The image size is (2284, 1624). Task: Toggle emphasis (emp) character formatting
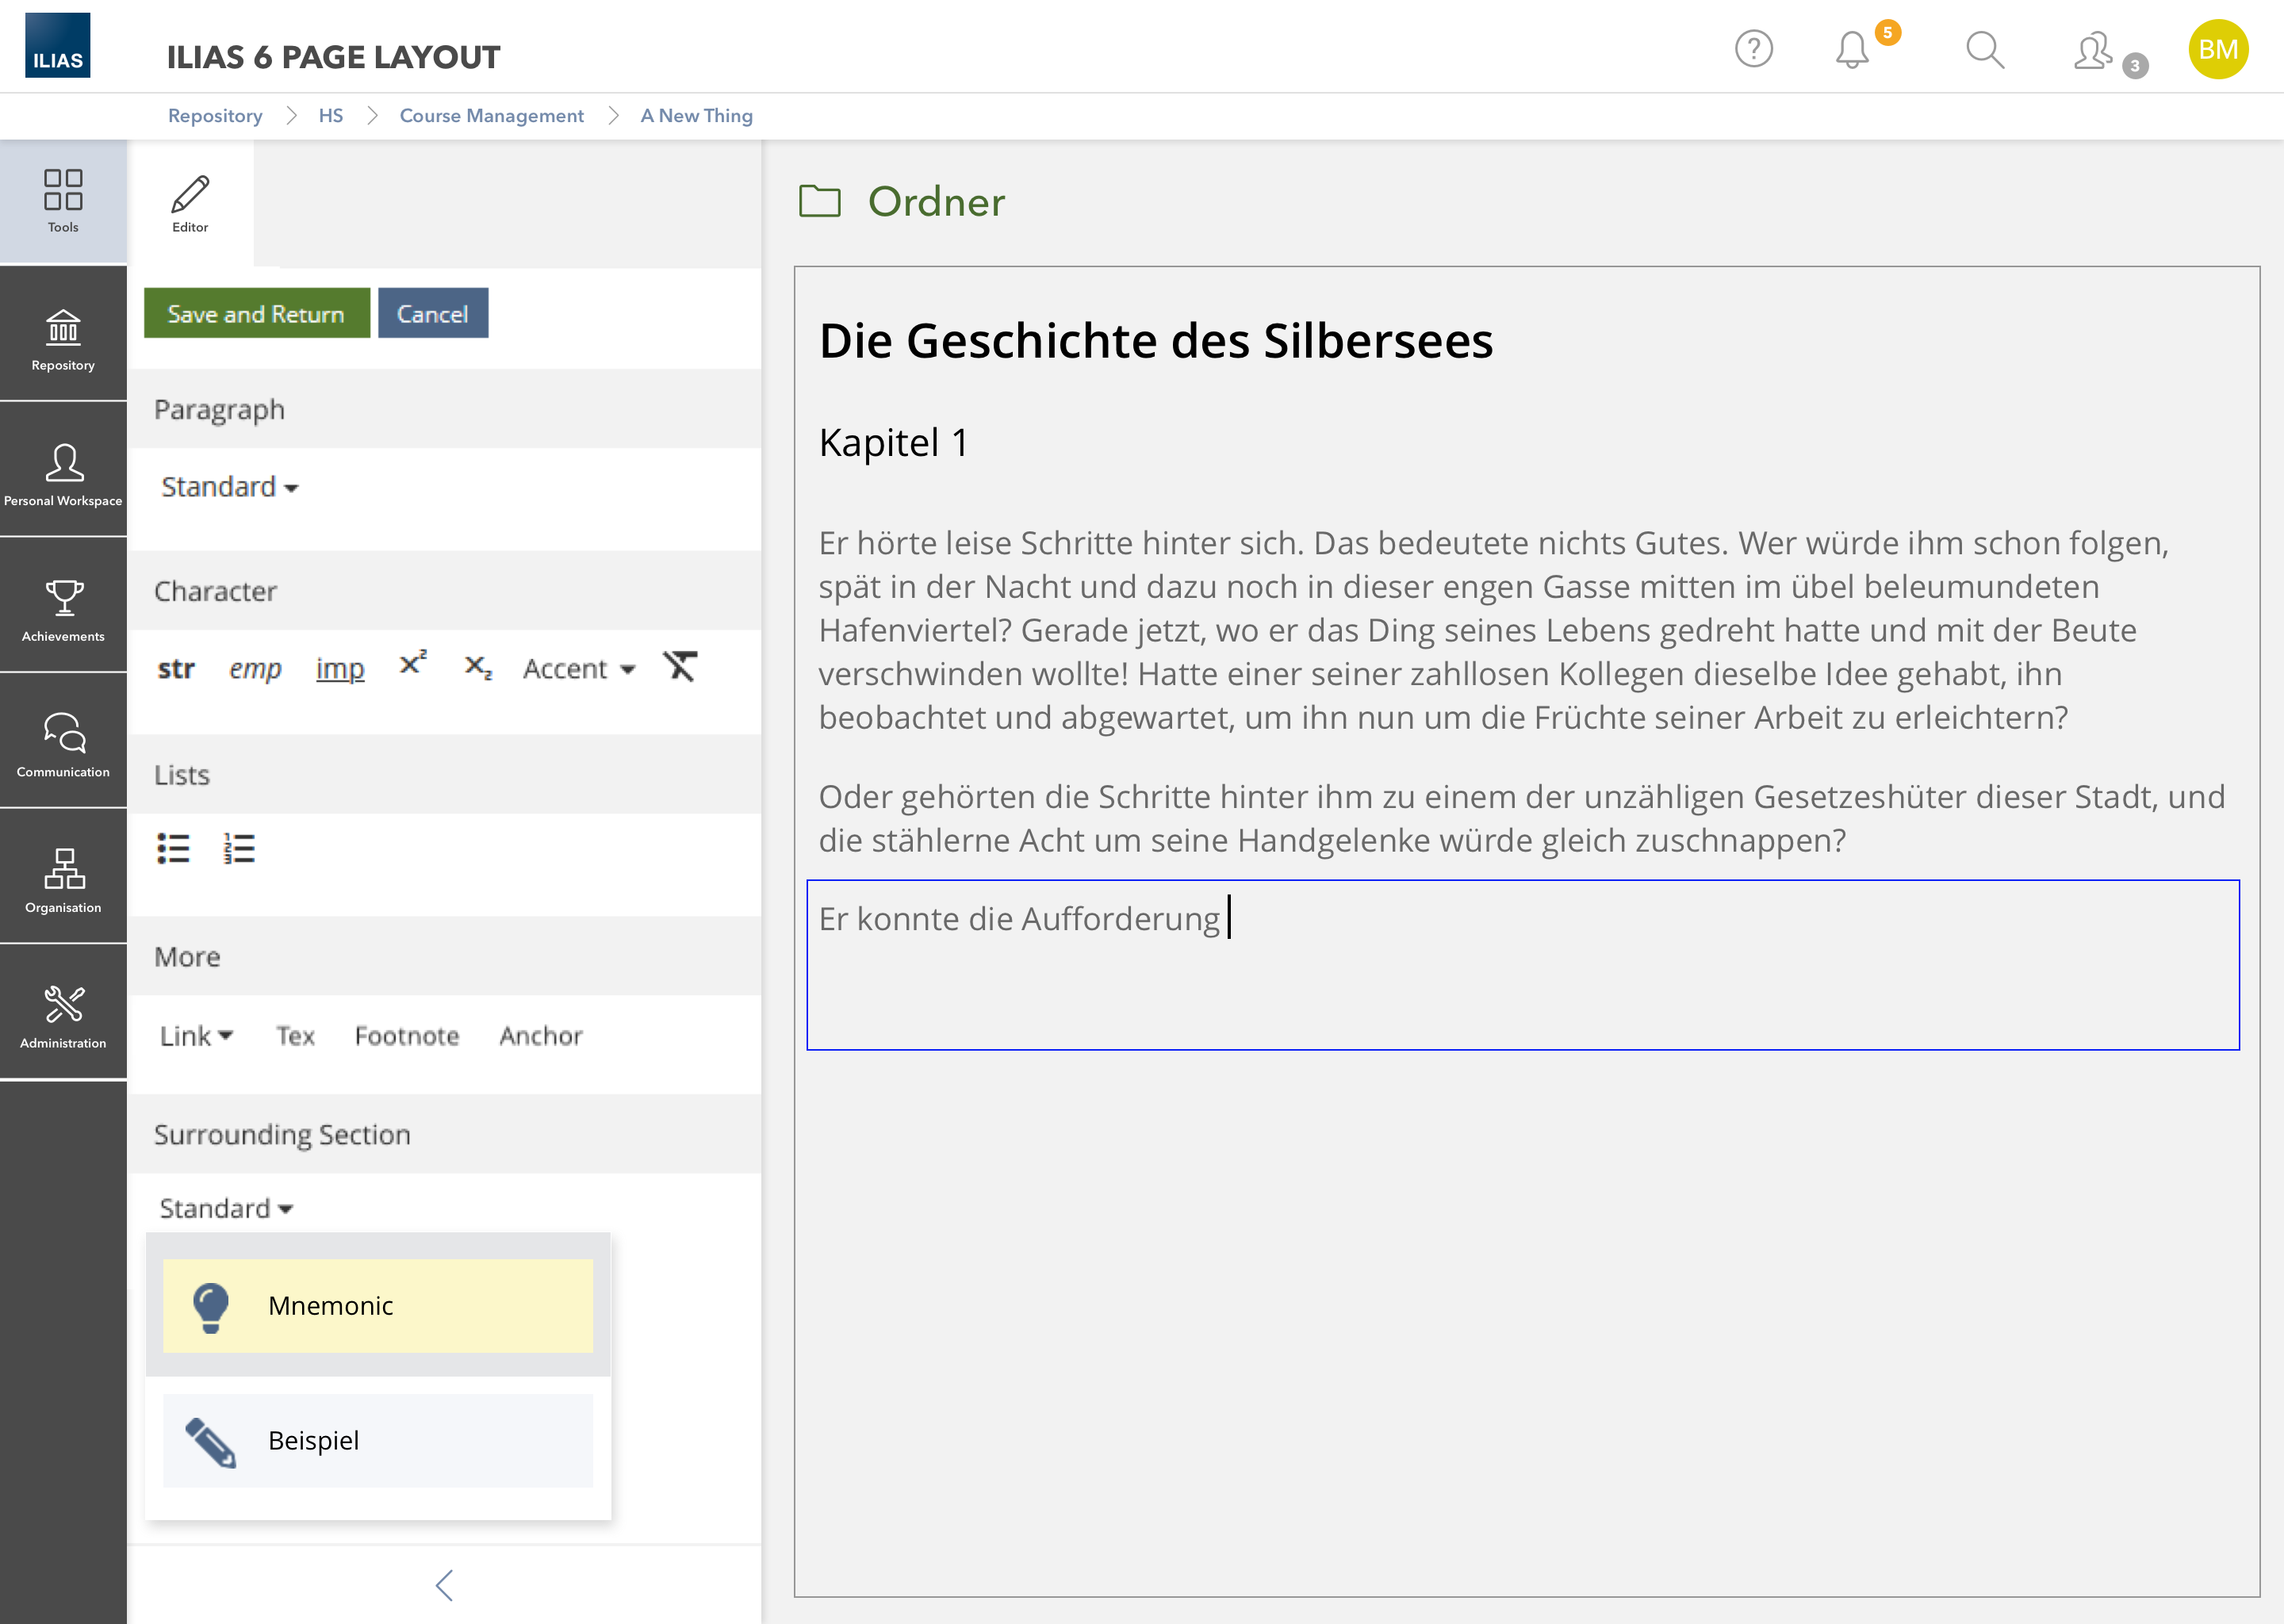pos(255,668)
